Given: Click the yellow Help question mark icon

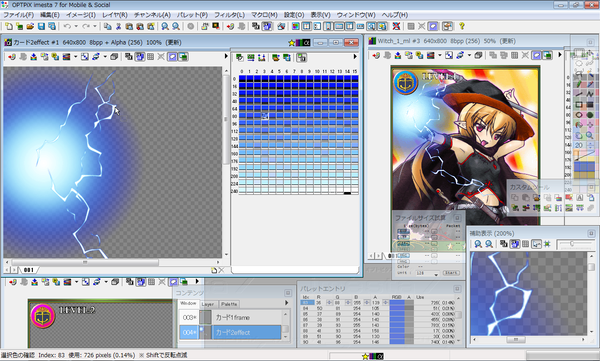Looking at the screenshot, I should 462,26.
